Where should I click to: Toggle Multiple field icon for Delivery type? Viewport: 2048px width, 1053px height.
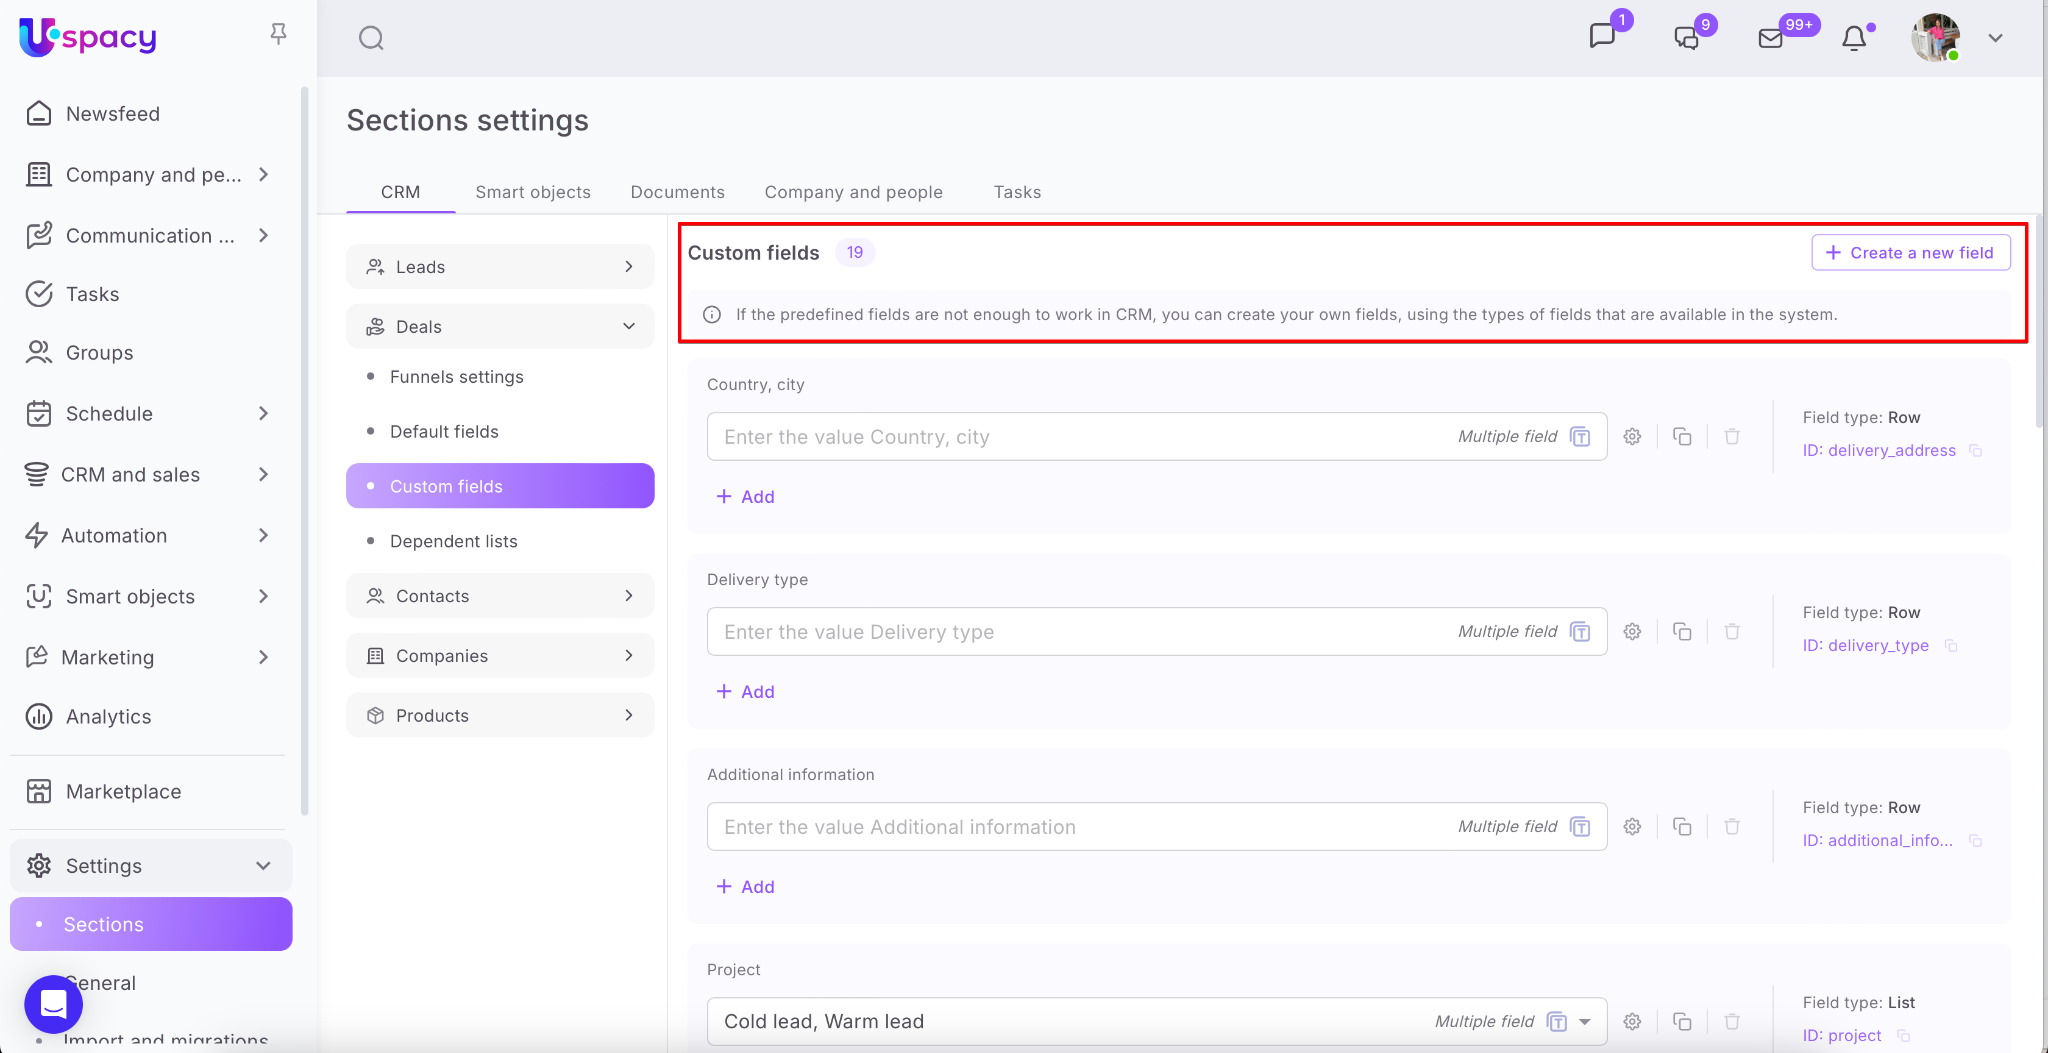coord(1580,632)
